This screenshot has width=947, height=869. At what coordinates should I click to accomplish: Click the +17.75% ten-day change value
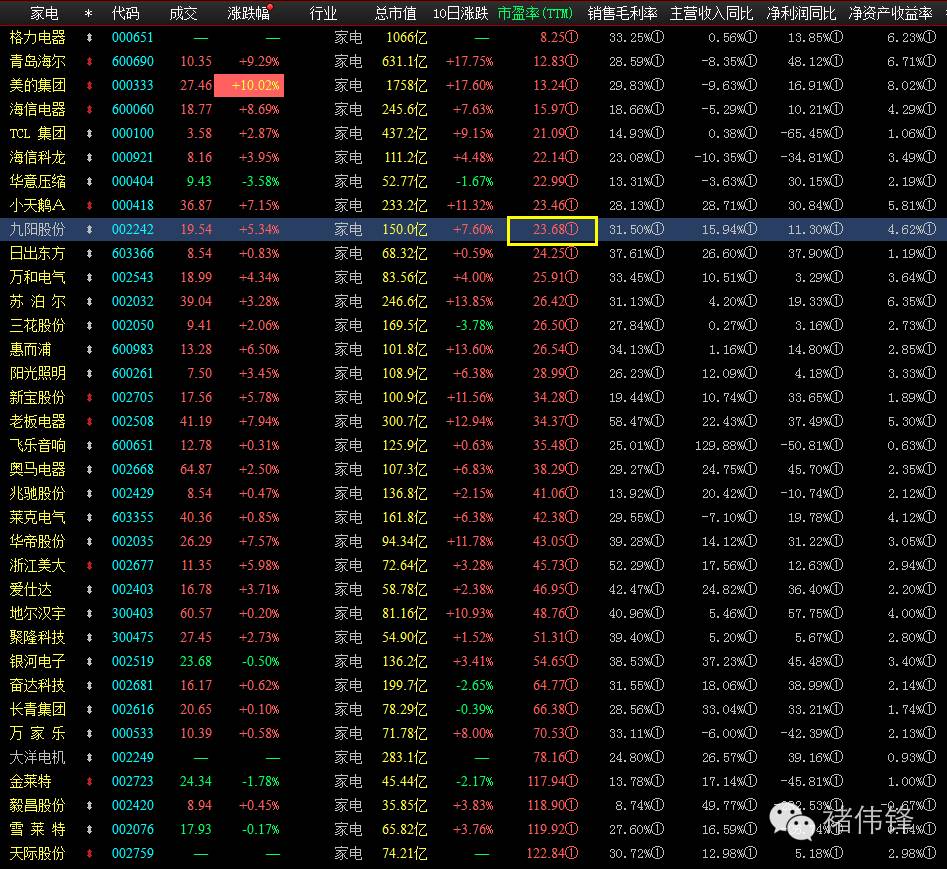(469, 62)
